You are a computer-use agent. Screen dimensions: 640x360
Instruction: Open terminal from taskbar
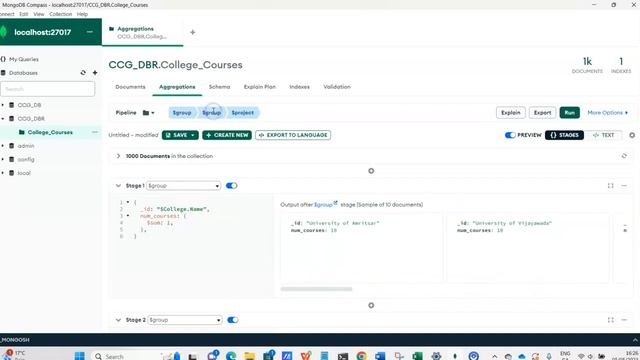pos(343,356)
